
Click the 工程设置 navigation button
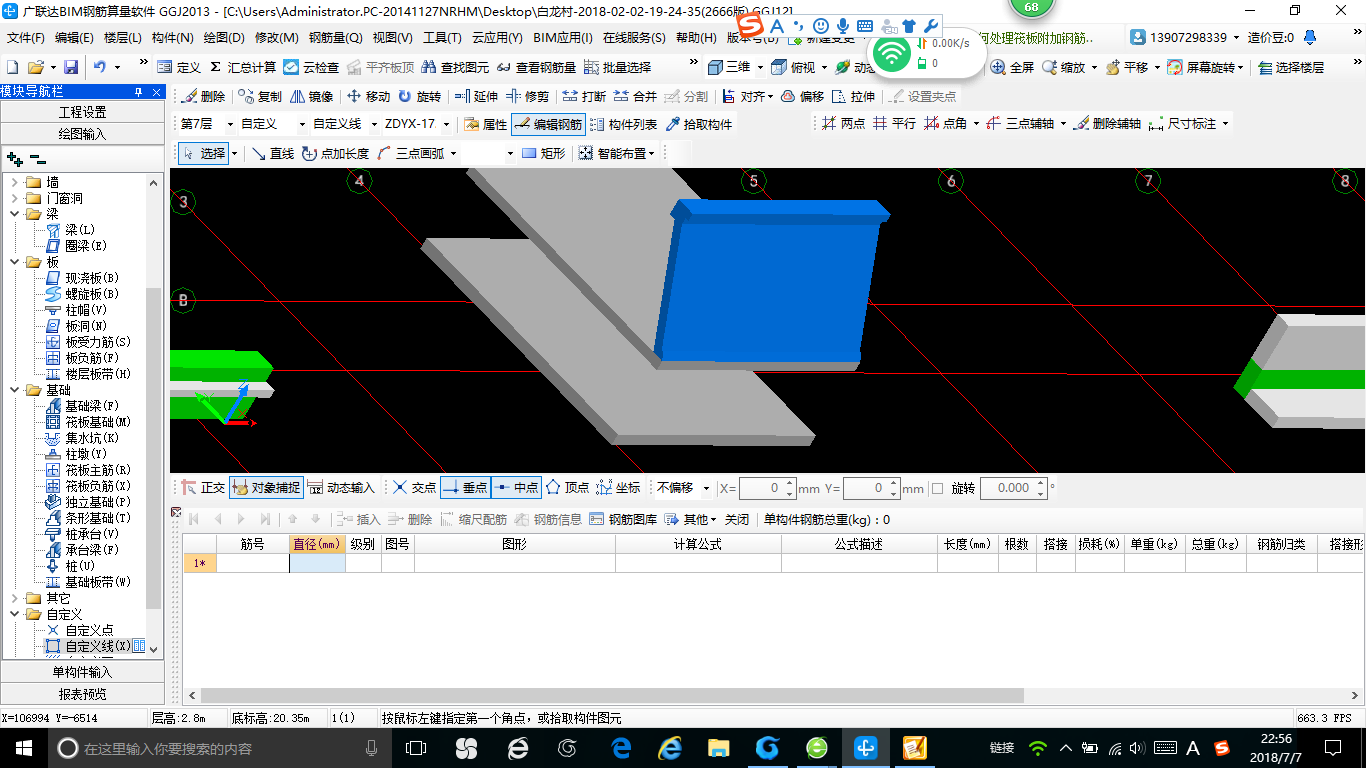(83, 111)
